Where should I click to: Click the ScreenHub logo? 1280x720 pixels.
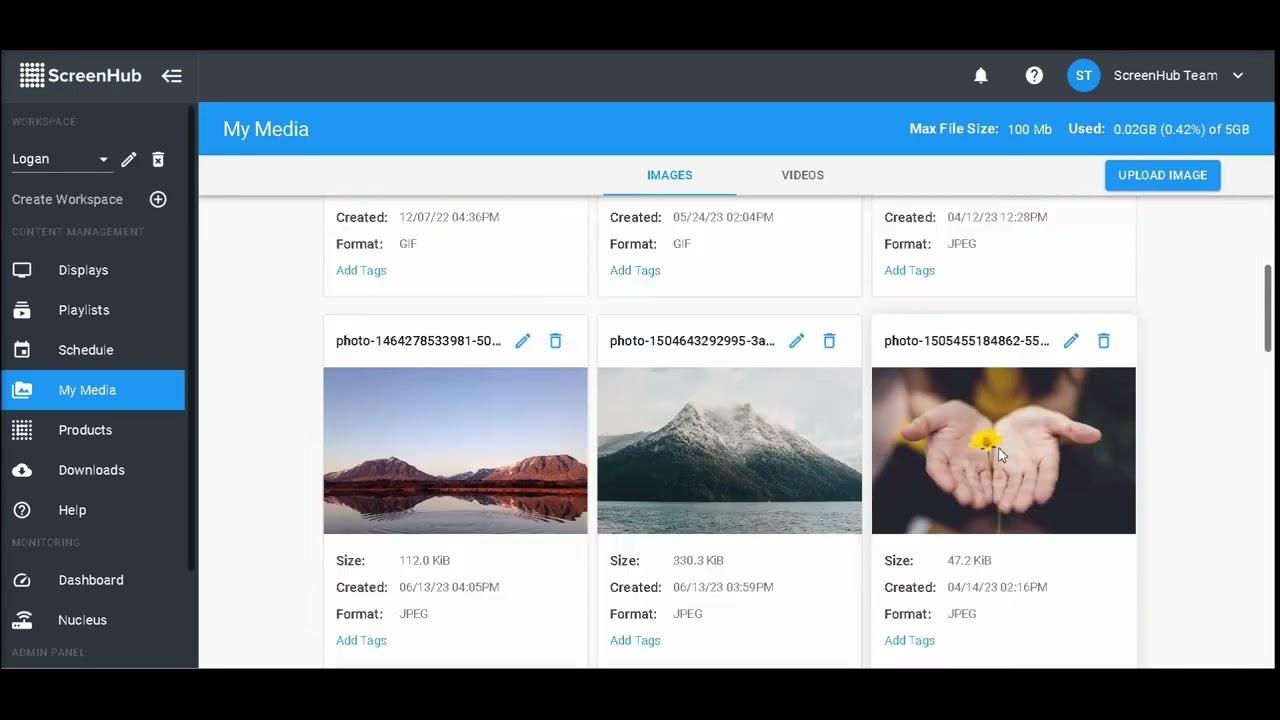[80, 75]
